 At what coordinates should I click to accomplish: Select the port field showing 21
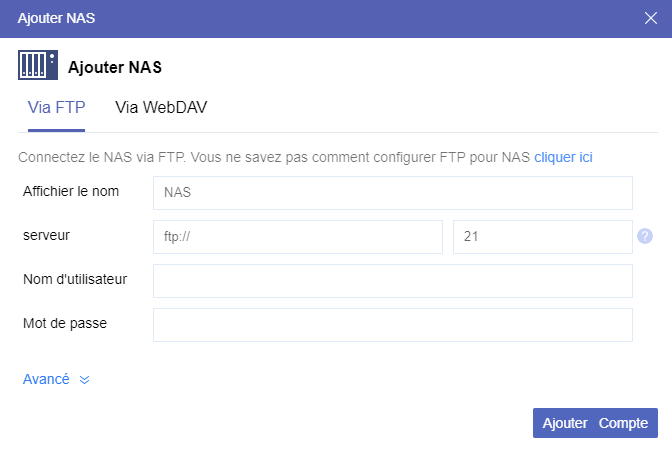click(542, 237)
